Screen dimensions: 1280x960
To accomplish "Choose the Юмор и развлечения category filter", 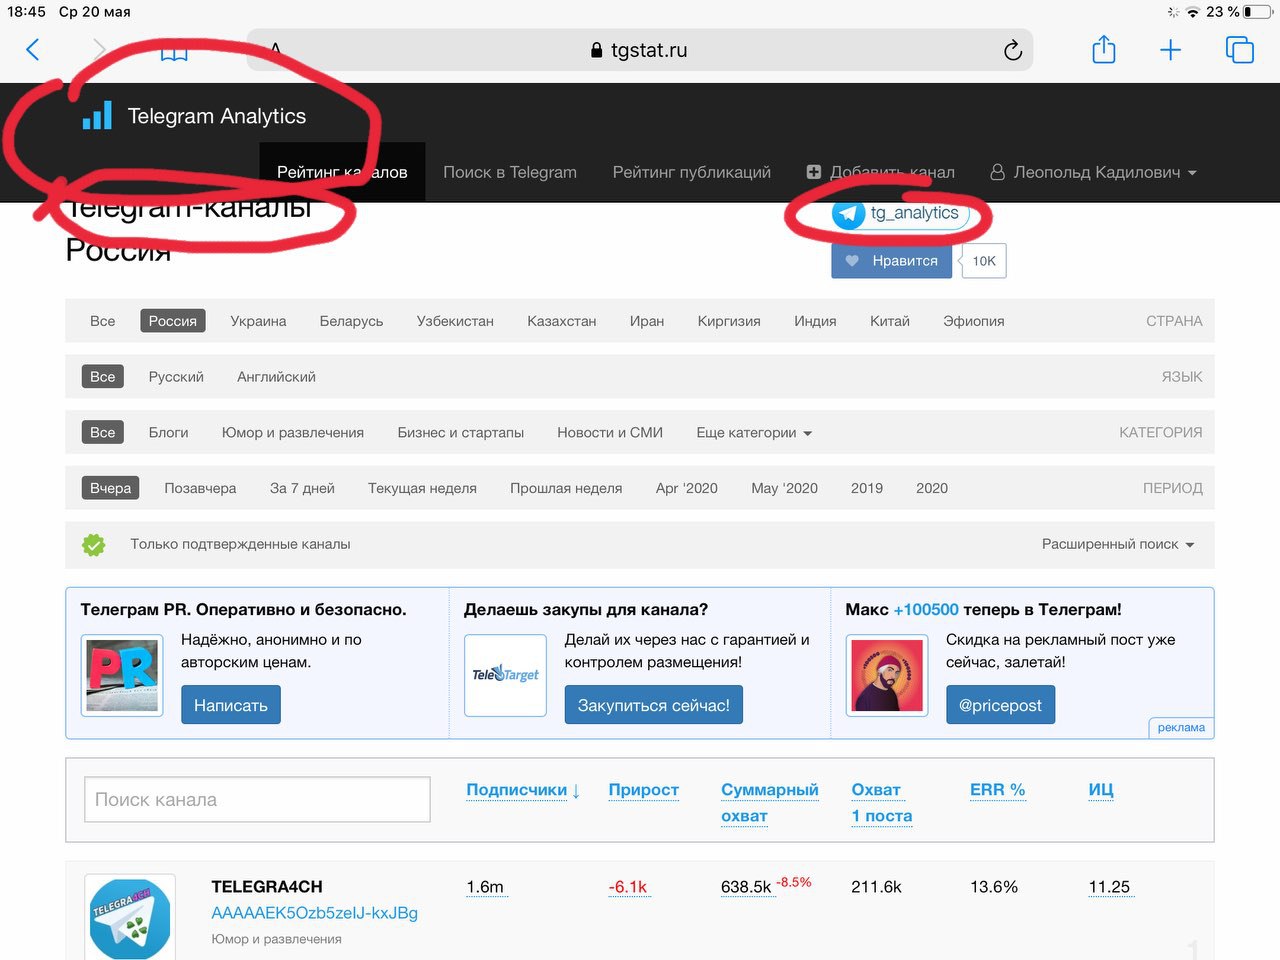I will click(293, 433).
